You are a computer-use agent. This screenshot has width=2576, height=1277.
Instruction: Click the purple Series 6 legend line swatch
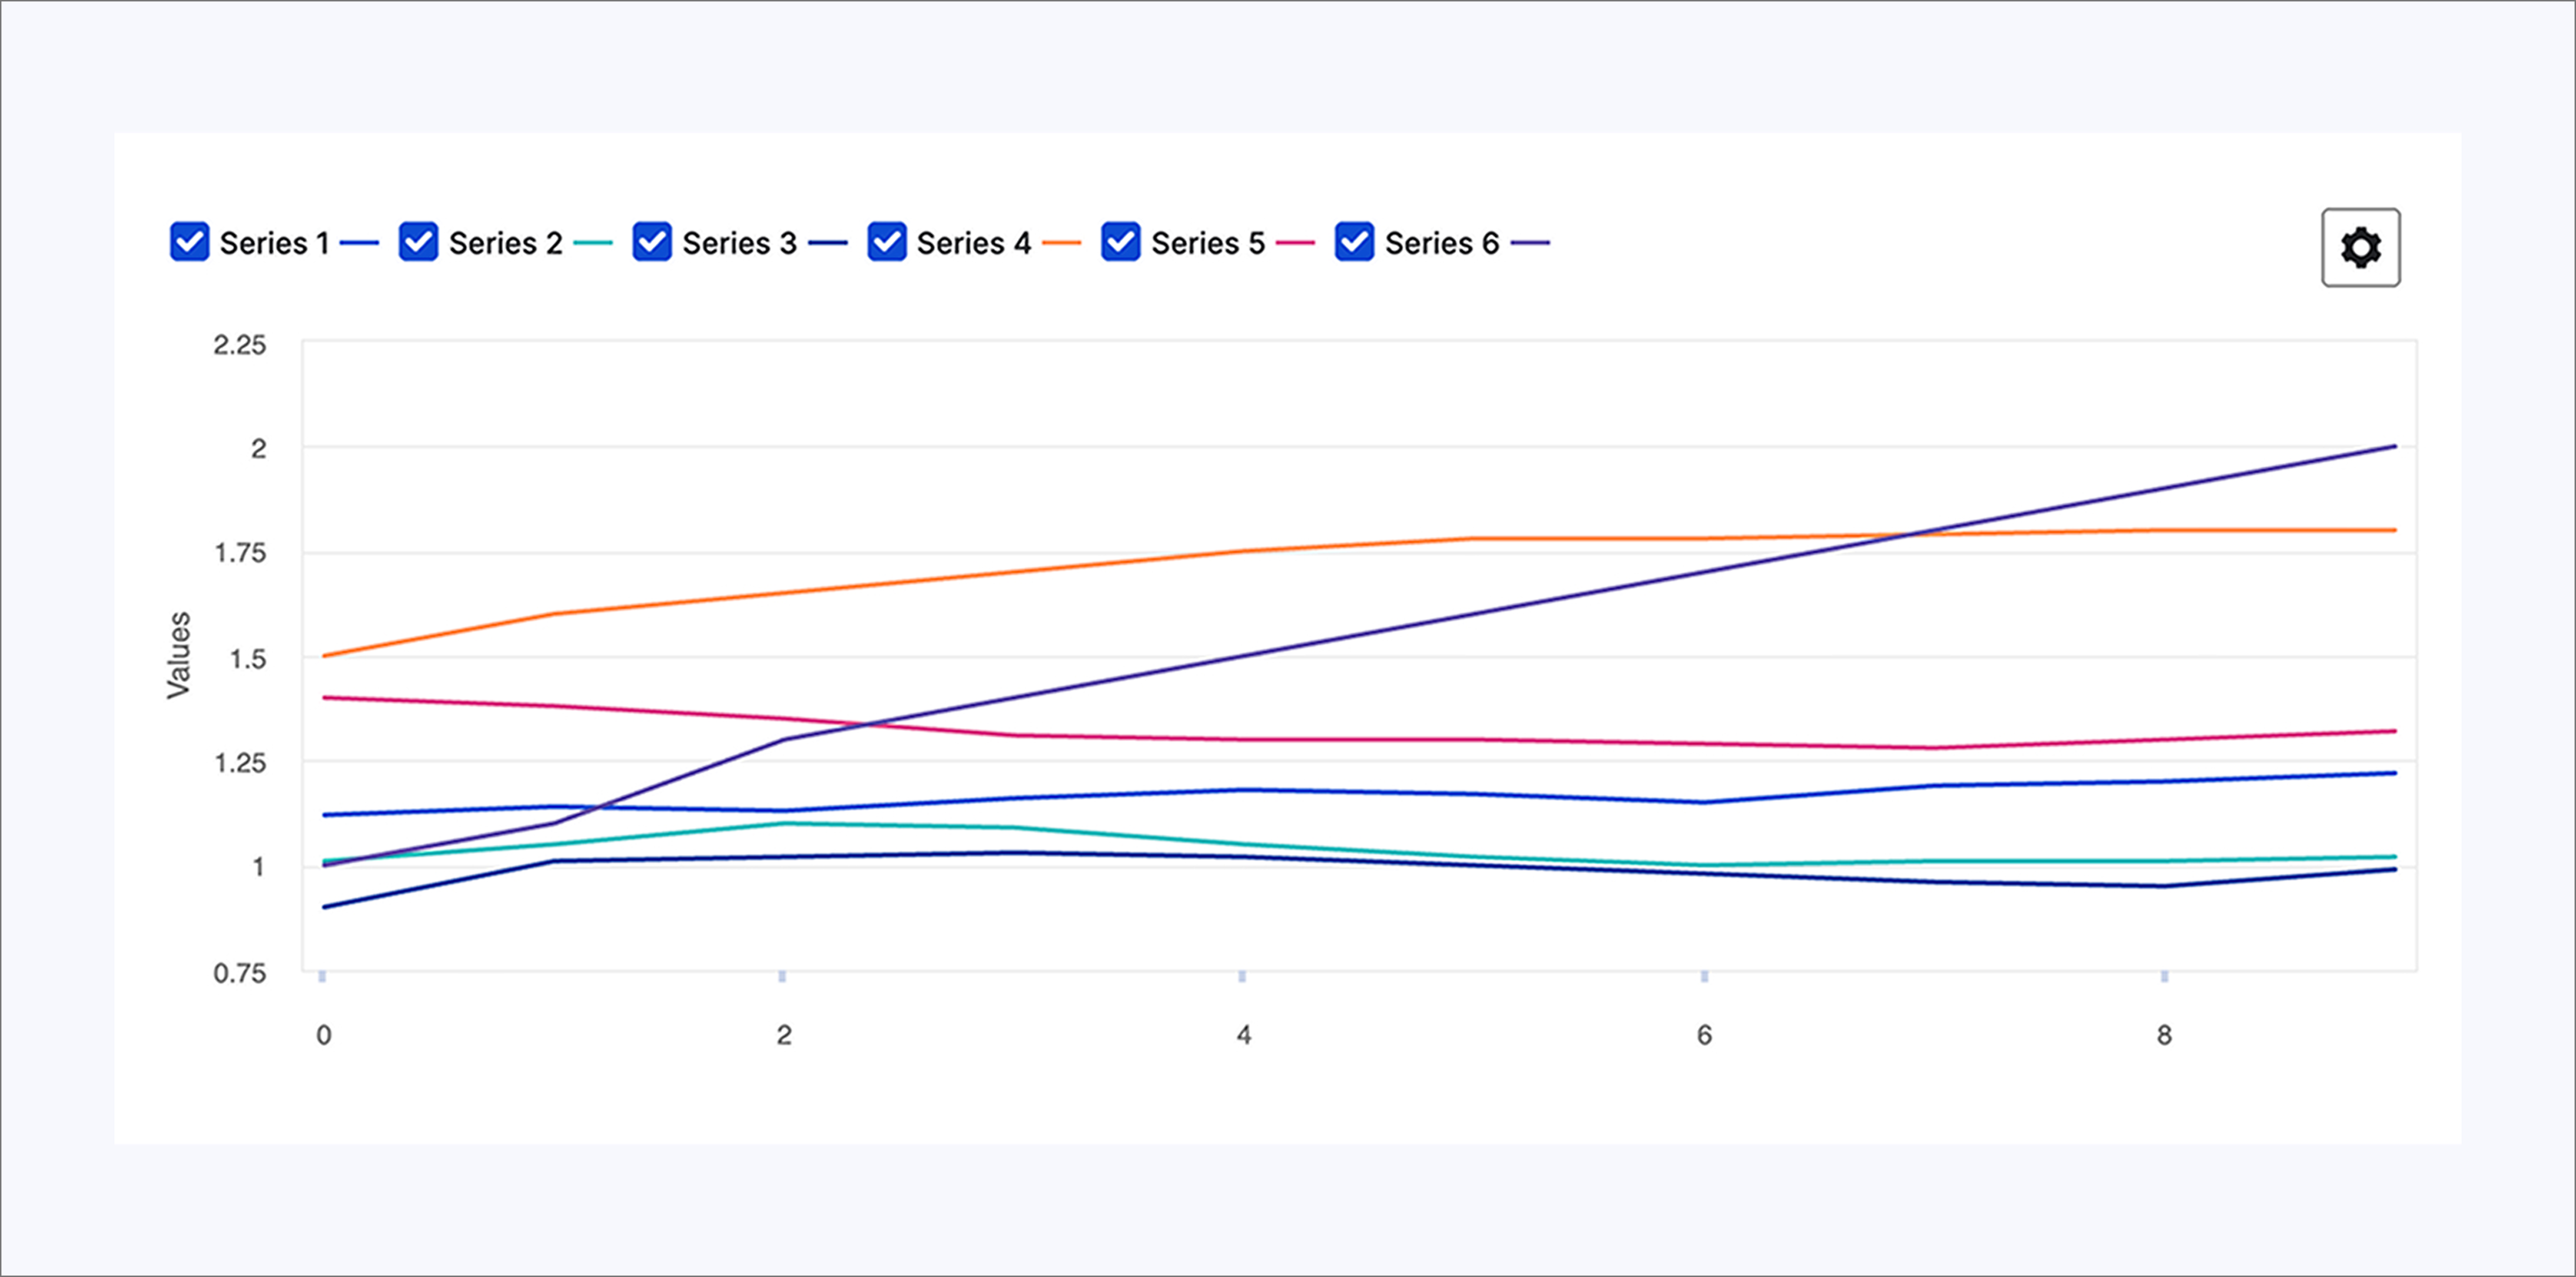pyautogui.click(x=1529, y=243)
